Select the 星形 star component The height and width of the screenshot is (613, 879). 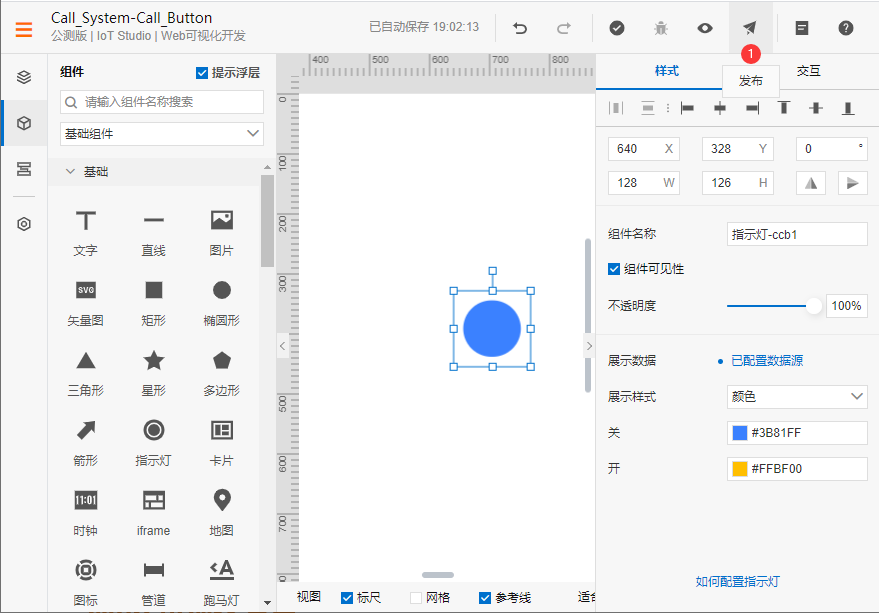tap(154, 373)
